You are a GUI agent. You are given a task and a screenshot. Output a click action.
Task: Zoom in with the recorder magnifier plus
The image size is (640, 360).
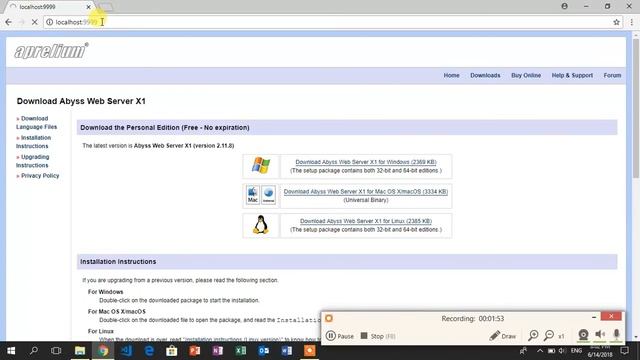tap(533, 336)
